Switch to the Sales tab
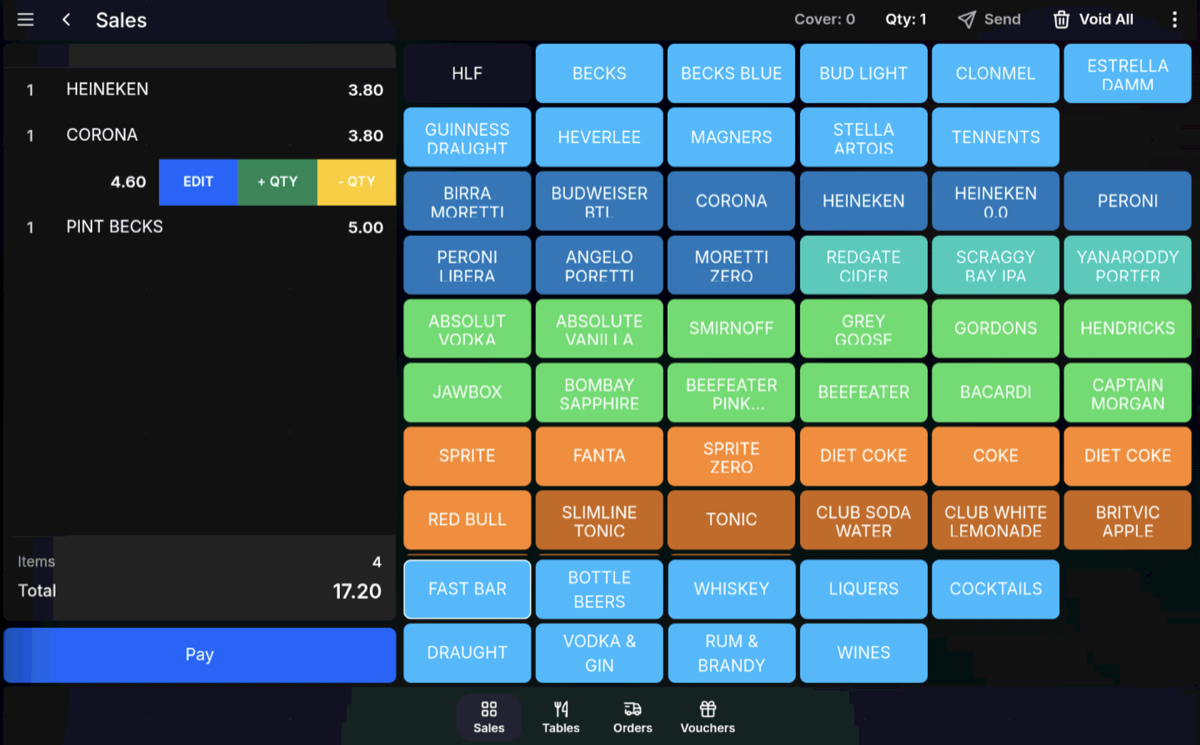The image size is (1200, 745). point(489,717)
